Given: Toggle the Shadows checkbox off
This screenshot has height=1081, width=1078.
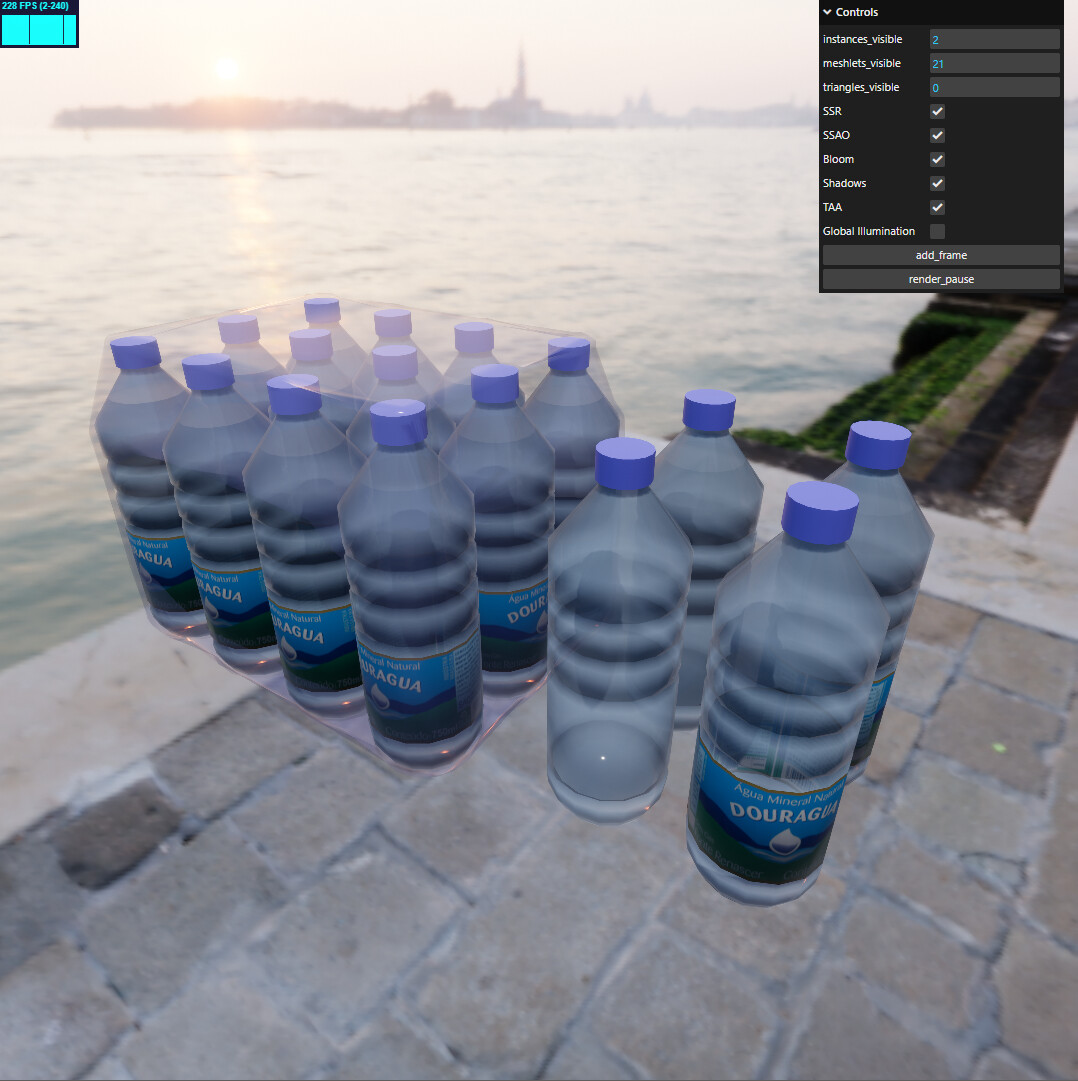Looking at the screenshot, I should 937,183.
